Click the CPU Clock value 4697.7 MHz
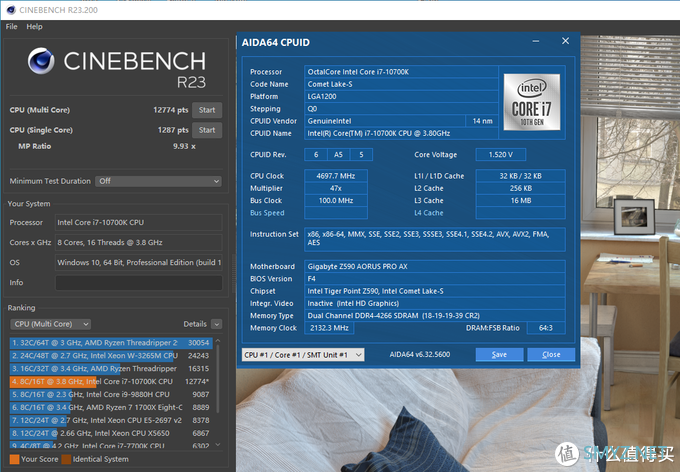The width and height of the screenshot is (680, 472). pos(336,176)
